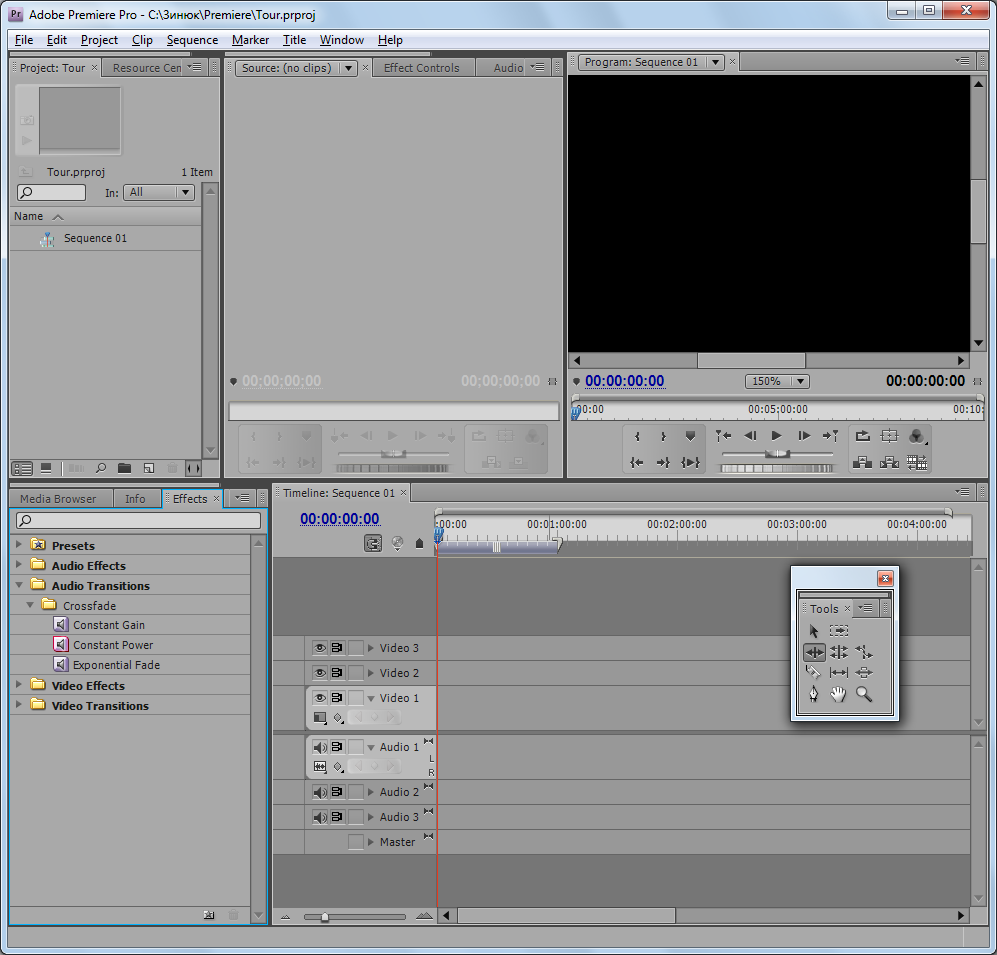Open Trim Monitor from Program panel
Viewport: 997px width, 955px height.
coord(916,463)
